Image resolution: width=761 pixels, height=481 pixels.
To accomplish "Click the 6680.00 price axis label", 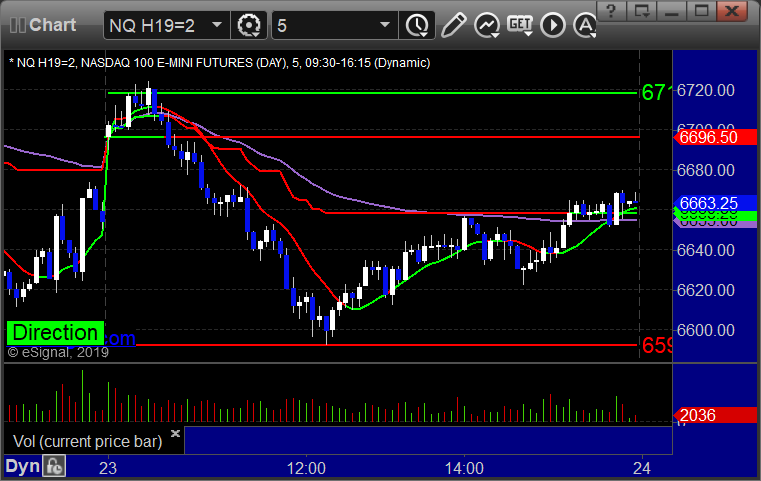I will [706, 170].
